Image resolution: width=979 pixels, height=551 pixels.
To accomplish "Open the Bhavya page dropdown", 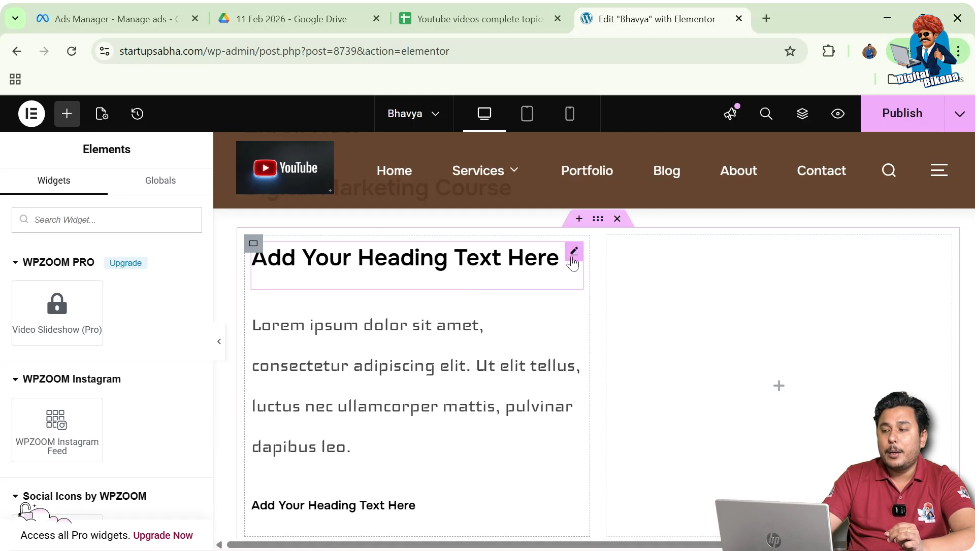I will (x=413, y=114).
